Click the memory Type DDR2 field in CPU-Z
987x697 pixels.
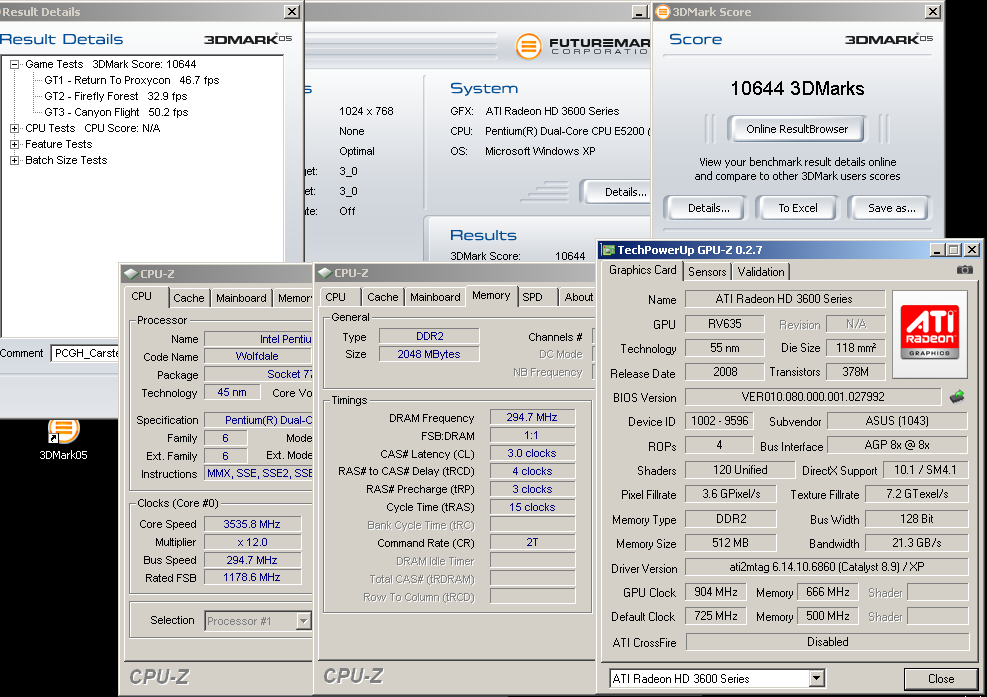(429, 336)
